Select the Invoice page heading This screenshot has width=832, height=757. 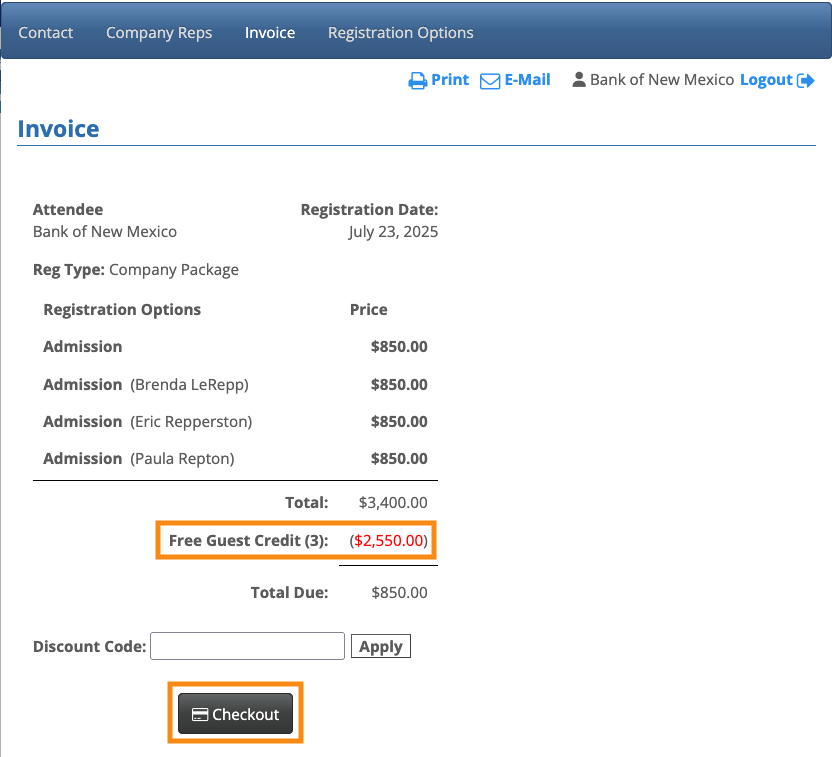[58, 129]
